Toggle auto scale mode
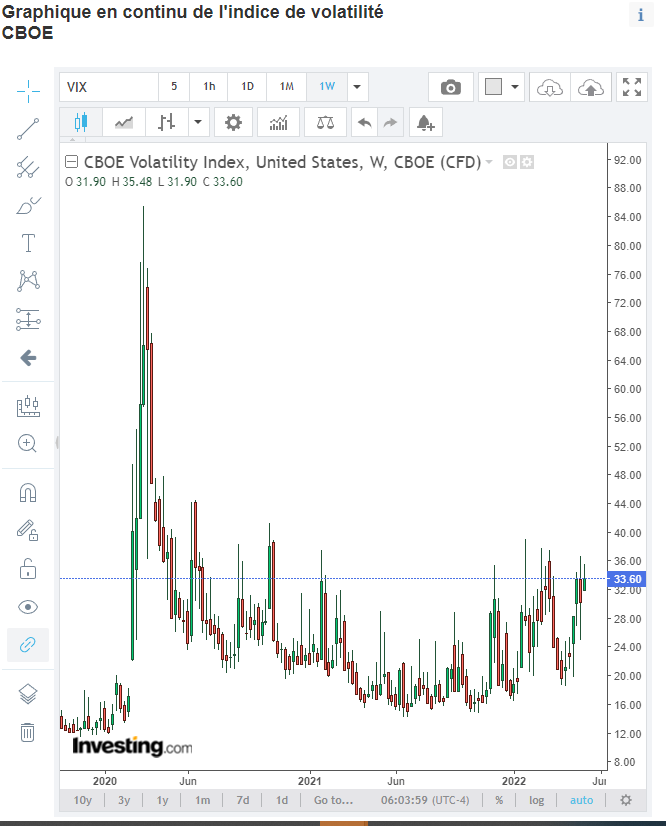 pyautogui.click(x=581, y=800)
